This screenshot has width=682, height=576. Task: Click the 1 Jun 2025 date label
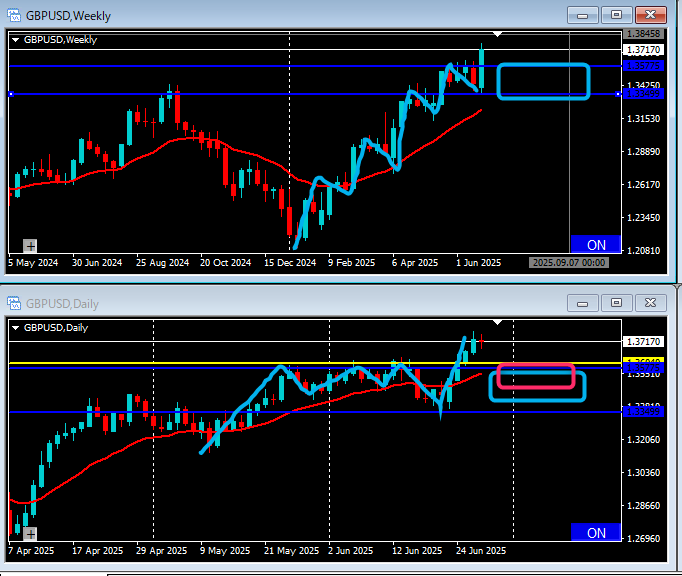[x=478, y=263]
